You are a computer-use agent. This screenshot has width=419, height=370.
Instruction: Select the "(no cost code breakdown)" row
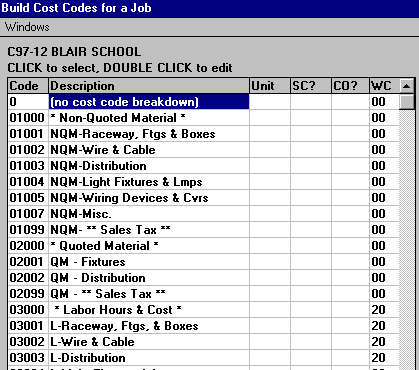point(203,102)
